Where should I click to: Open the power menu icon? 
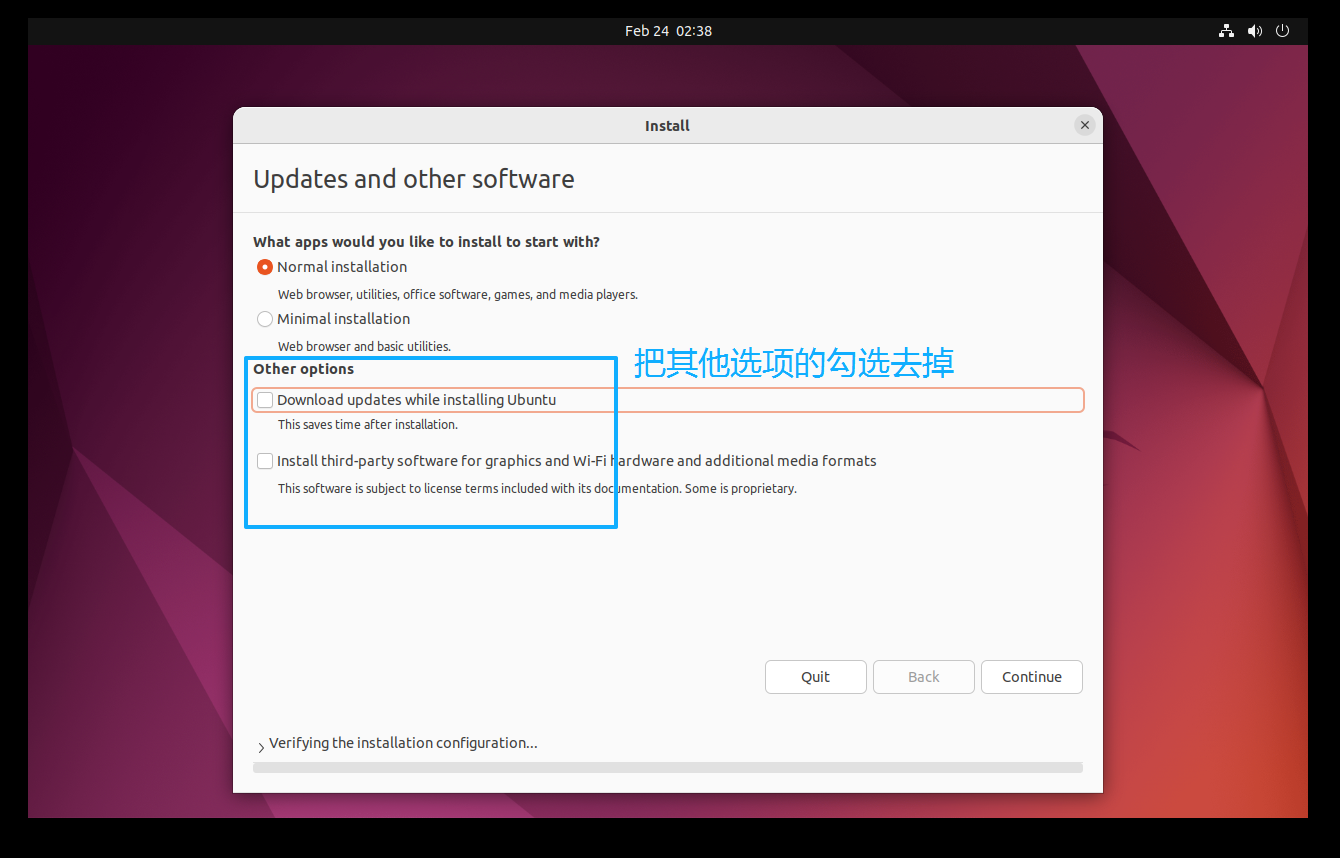[x=1283, y=31]
